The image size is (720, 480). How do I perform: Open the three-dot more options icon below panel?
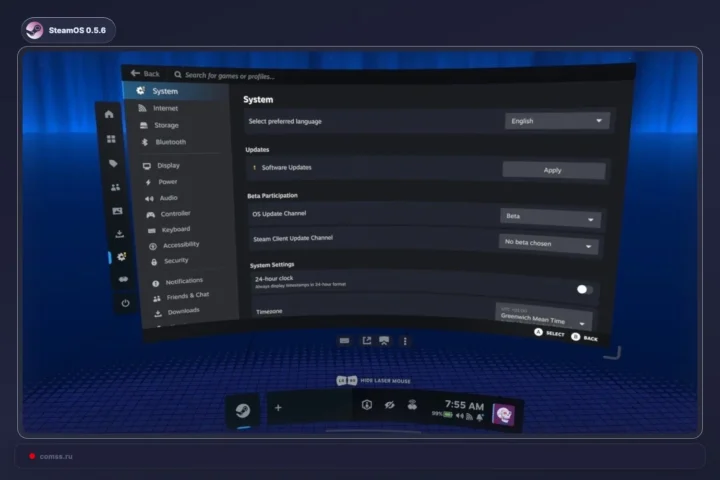click(405, 341)
